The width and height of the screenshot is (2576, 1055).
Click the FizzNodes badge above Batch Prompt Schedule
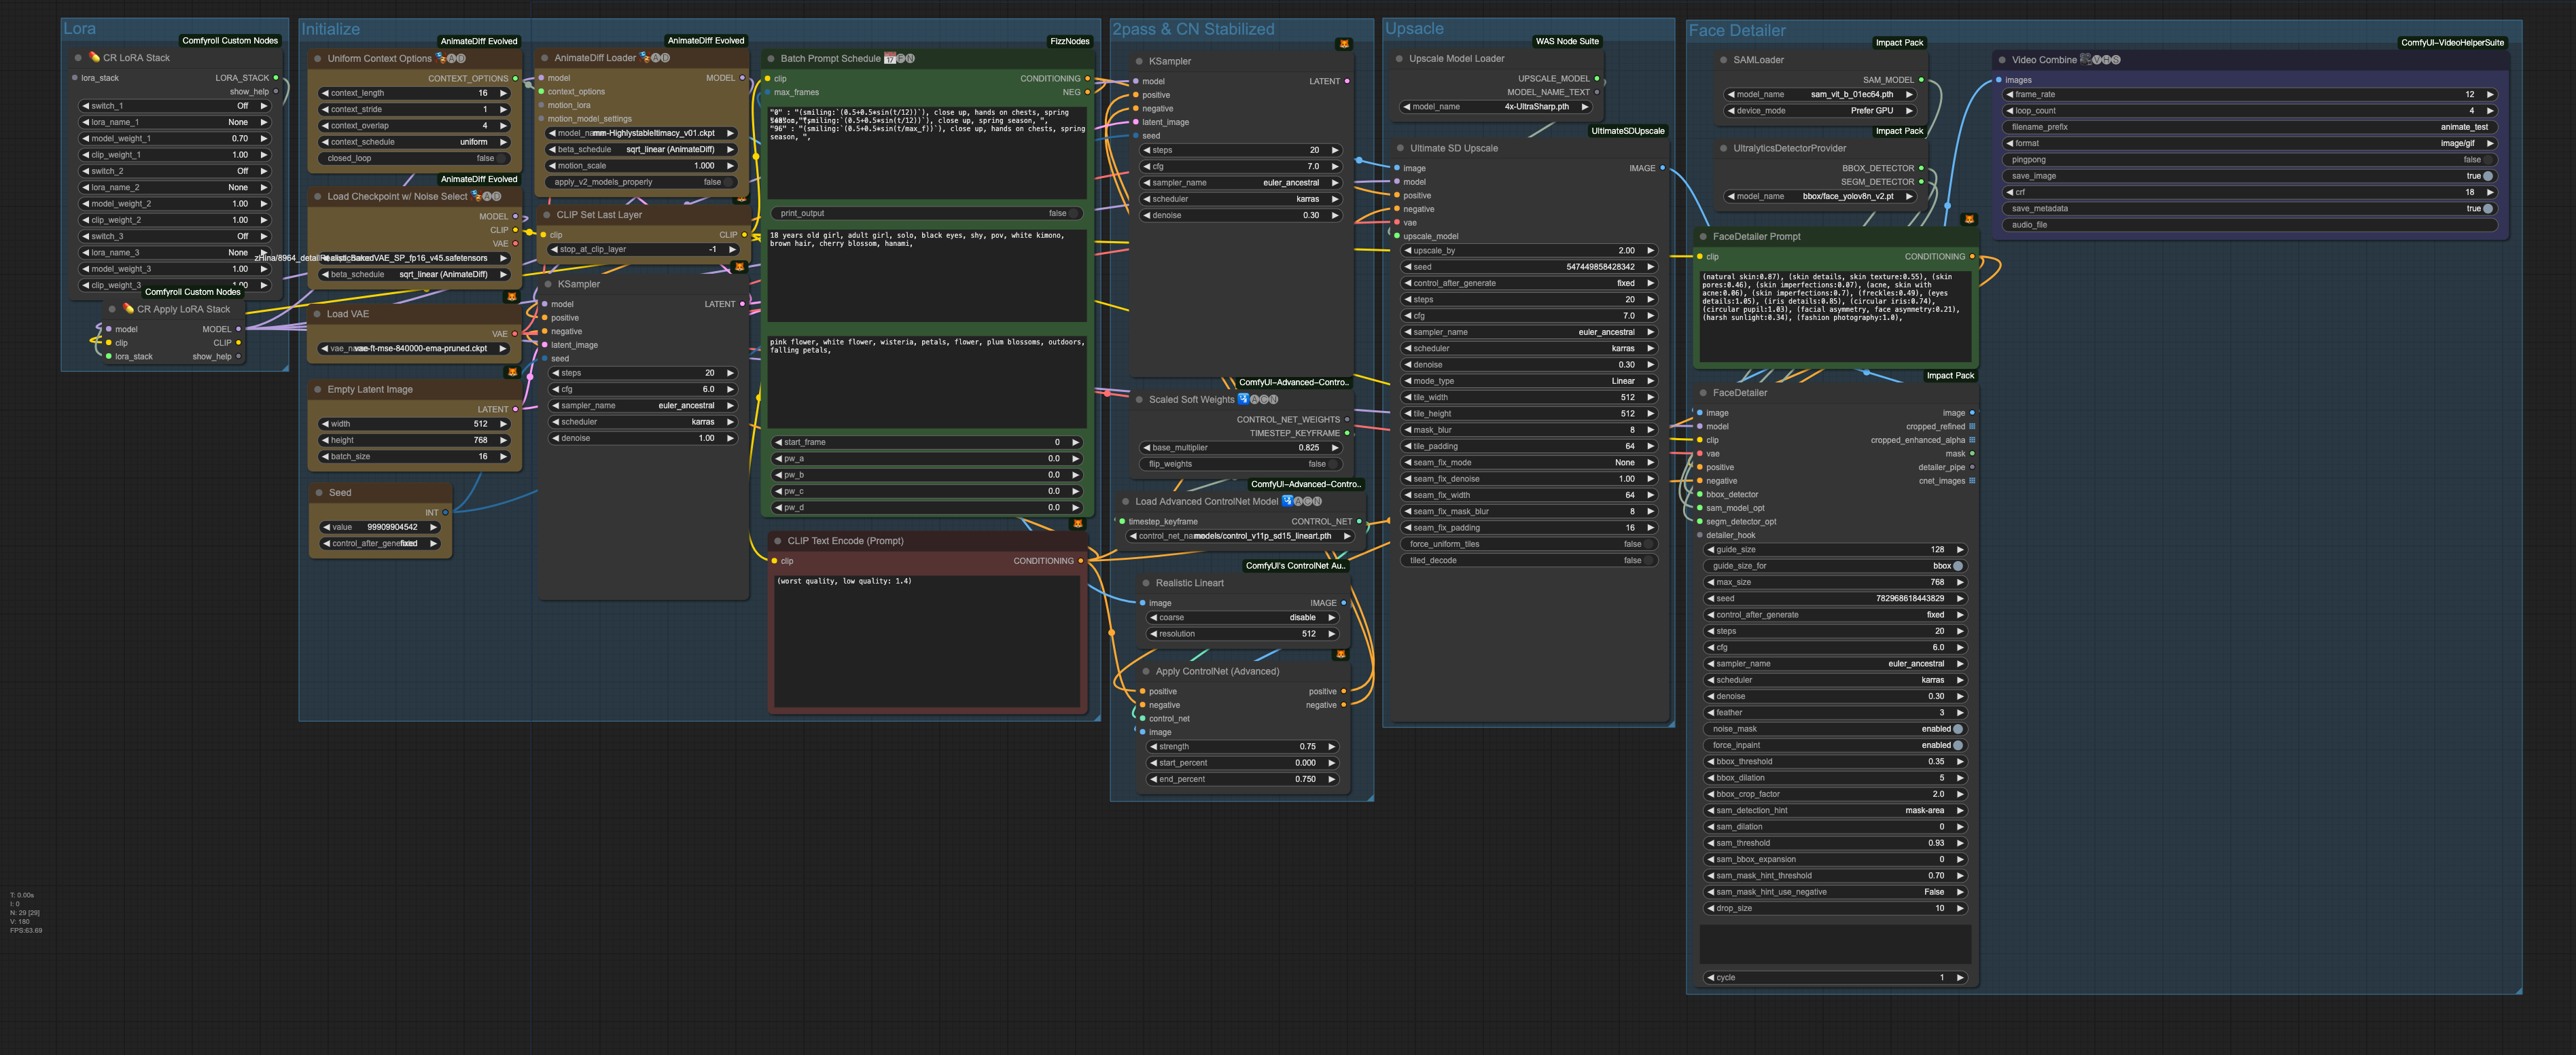pyautogui.click(x=1069, y=41)
